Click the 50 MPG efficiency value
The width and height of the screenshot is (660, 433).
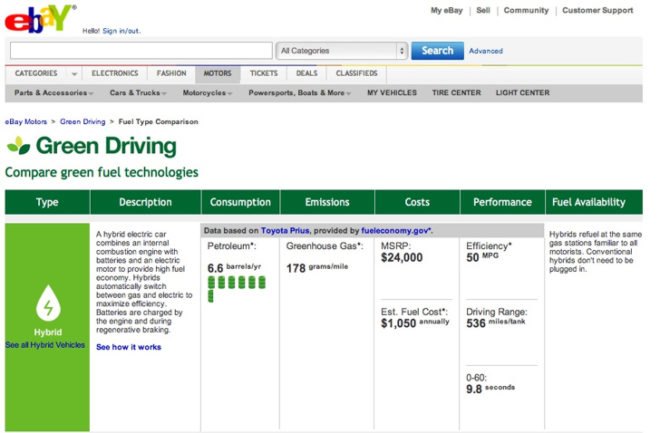point(482,257)
